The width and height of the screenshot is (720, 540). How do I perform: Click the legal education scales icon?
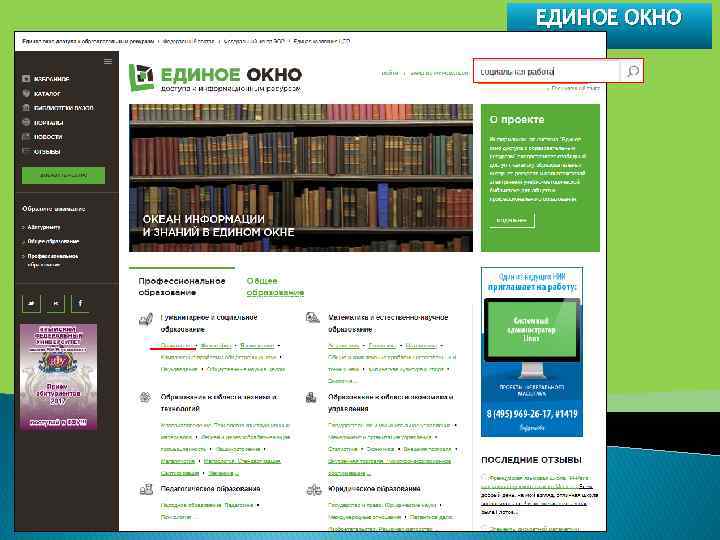click(x=314, y=490)
